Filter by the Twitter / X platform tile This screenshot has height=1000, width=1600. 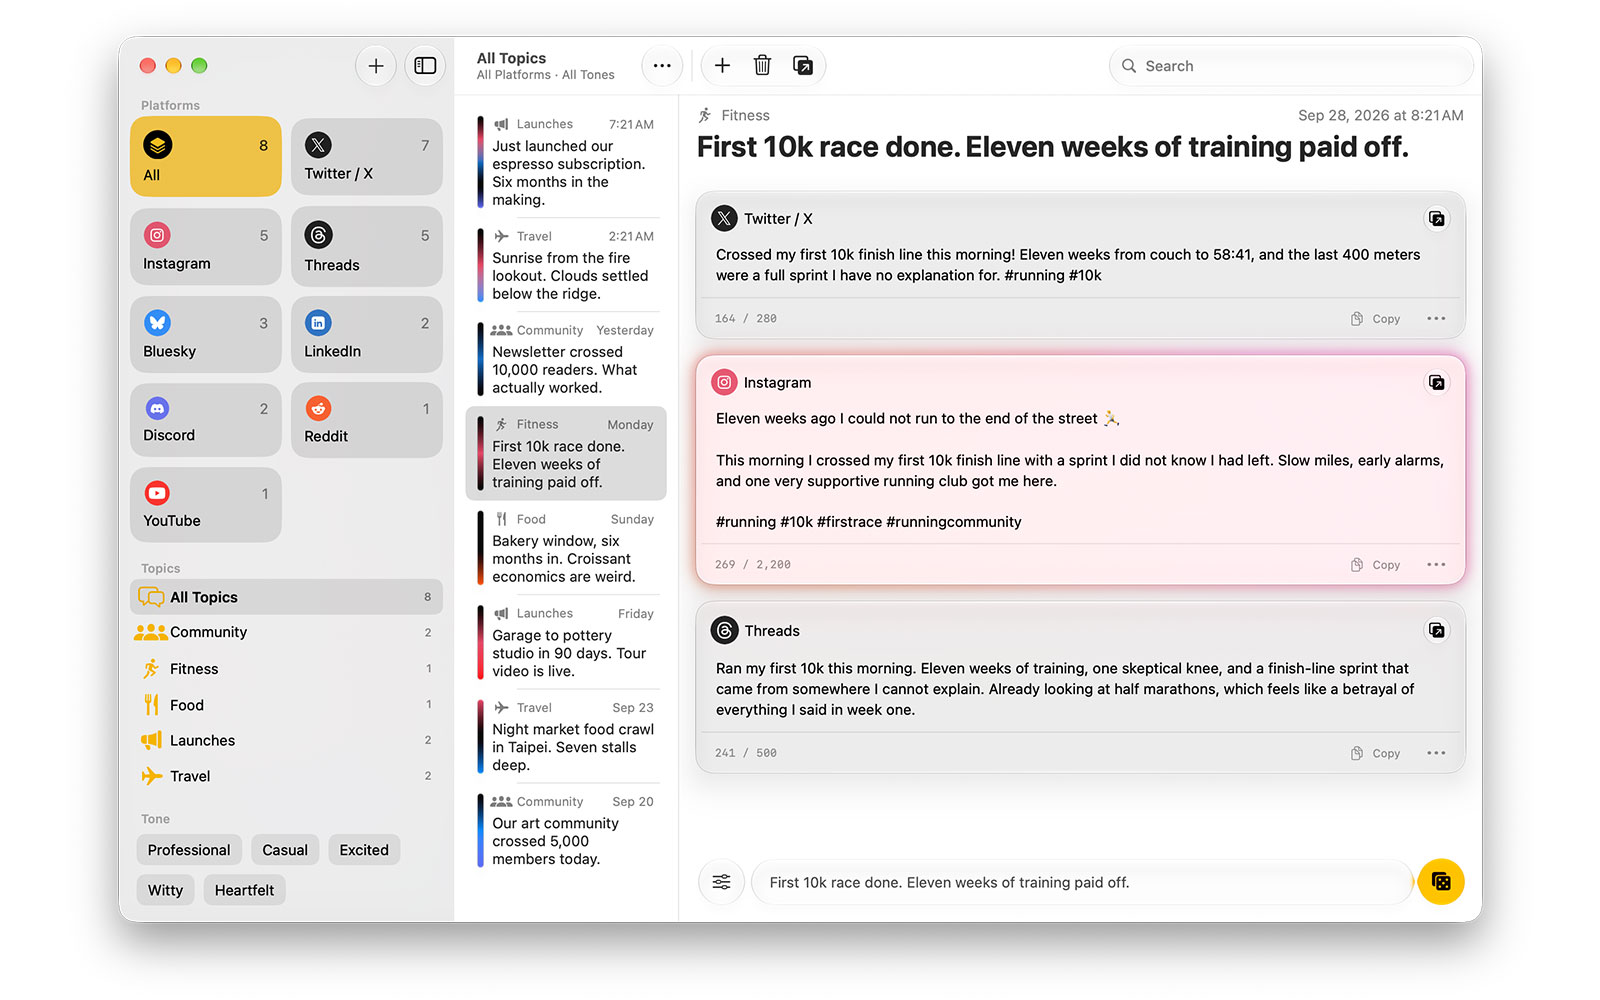click(x=367, y=156)
